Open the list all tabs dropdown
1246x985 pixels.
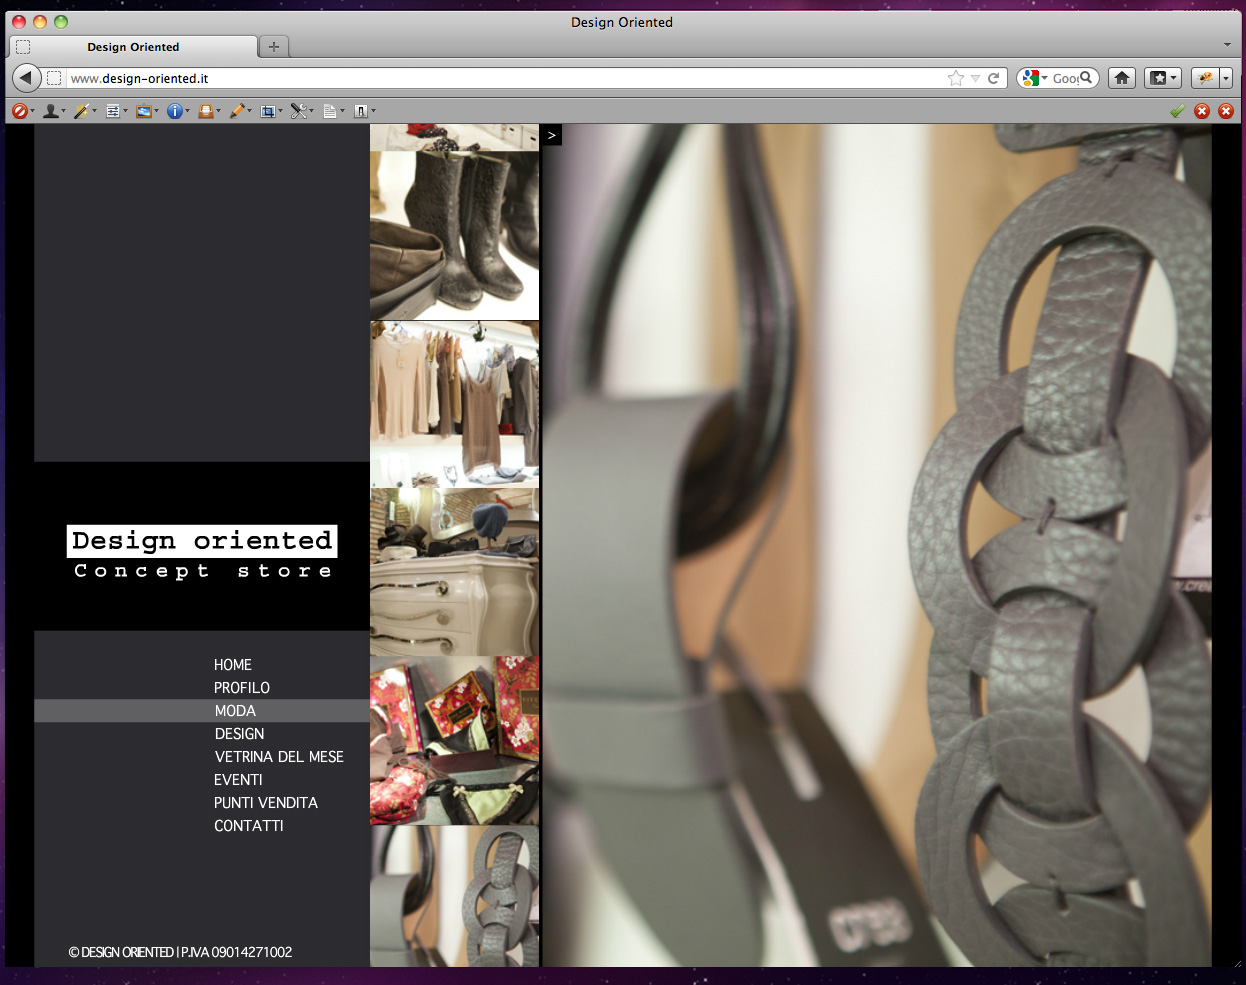click(1227, 45)
